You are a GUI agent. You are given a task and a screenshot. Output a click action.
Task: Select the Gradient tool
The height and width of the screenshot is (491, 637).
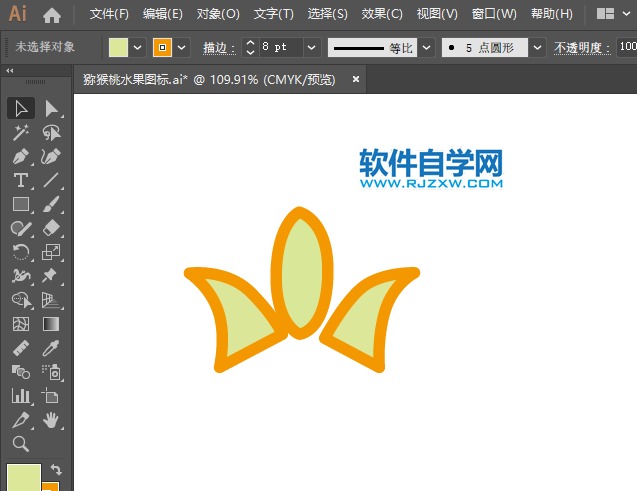51,324
